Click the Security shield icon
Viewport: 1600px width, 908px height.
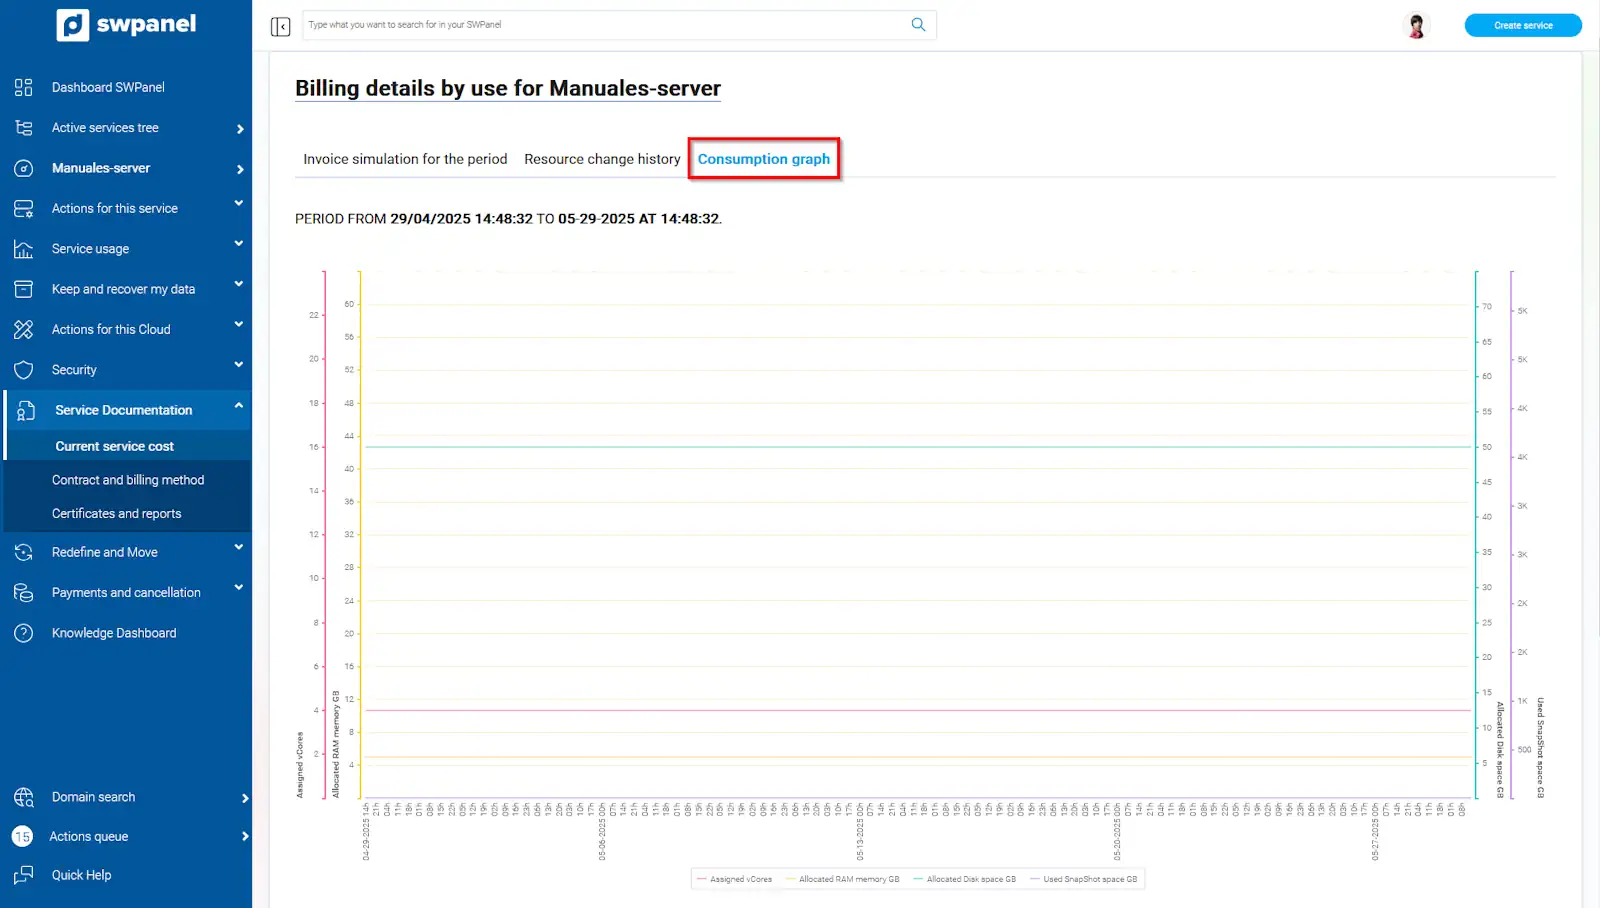[x=24, y=370]
